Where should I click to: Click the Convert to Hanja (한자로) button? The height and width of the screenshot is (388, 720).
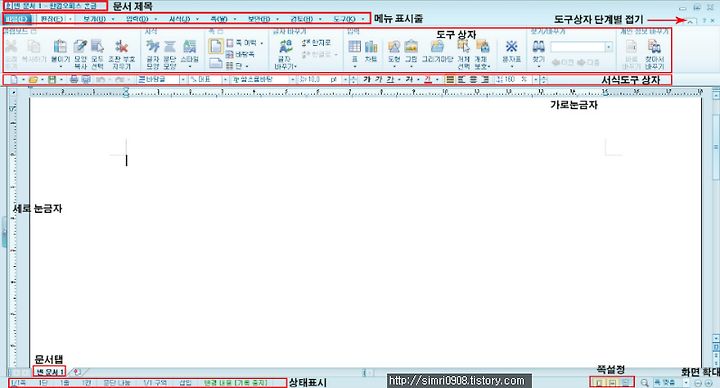click(316, 42)
